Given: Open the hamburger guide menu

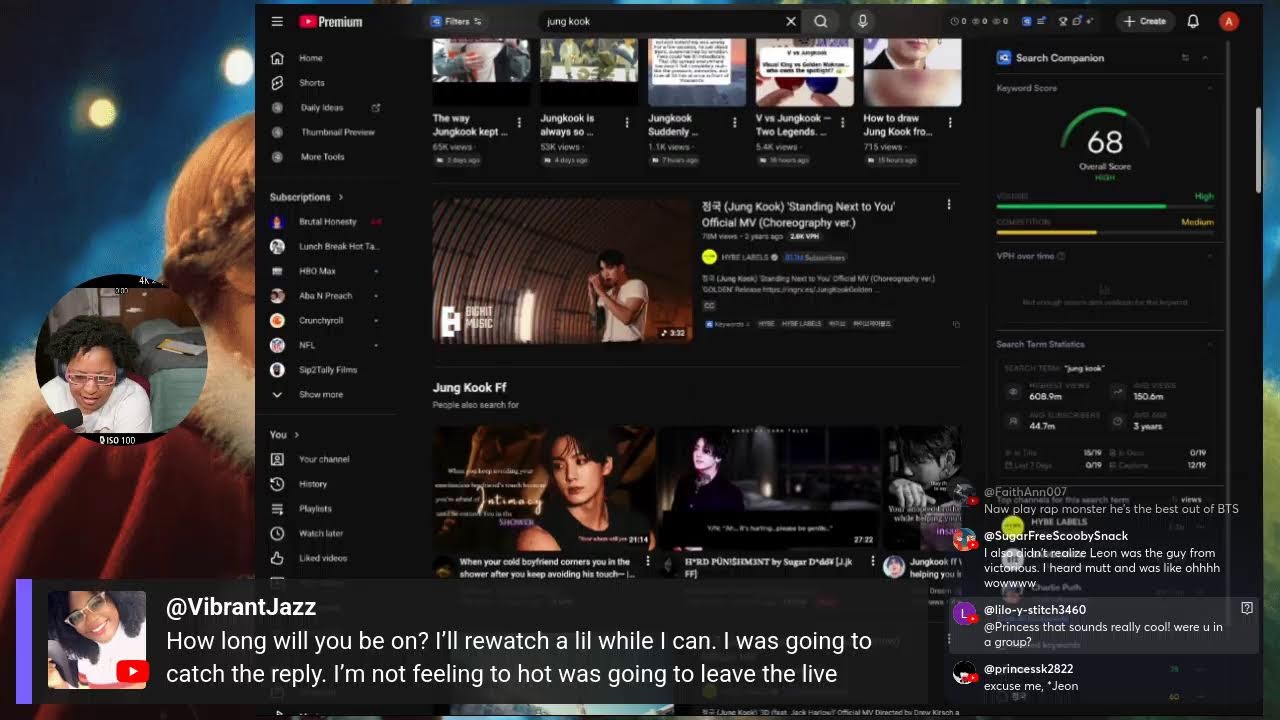Looking at the screenshot, I should pos(277,21).
